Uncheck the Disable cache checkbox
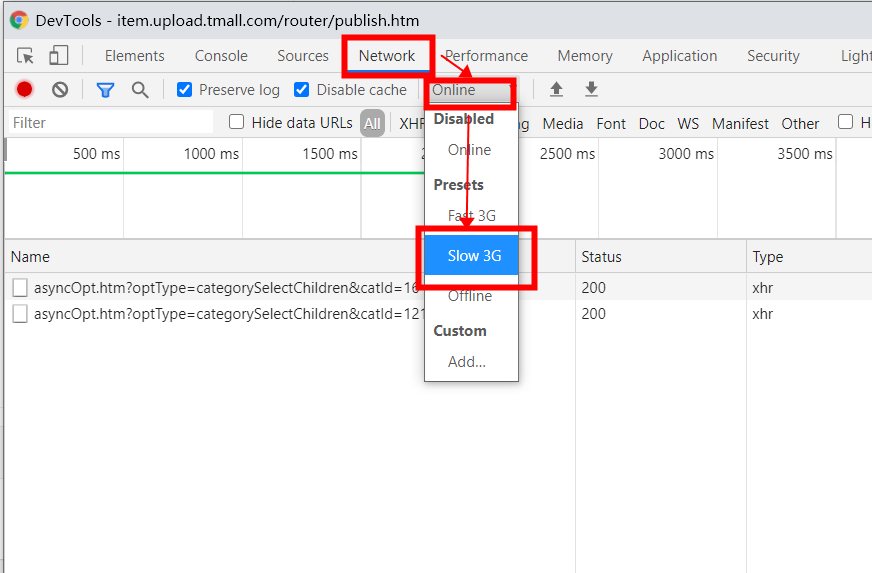This screenshot has width=872, height=573. [x=301, y=90]
